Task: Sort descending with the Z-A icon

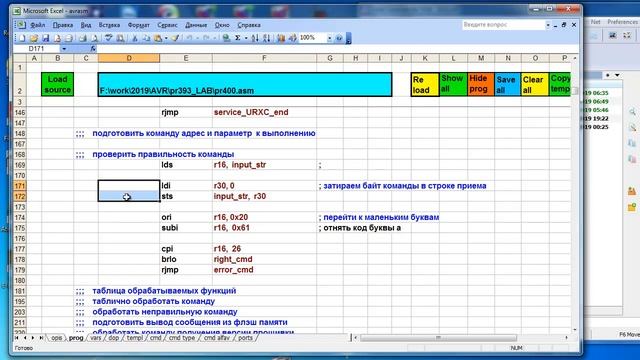Action: click(x=267, y=38)
